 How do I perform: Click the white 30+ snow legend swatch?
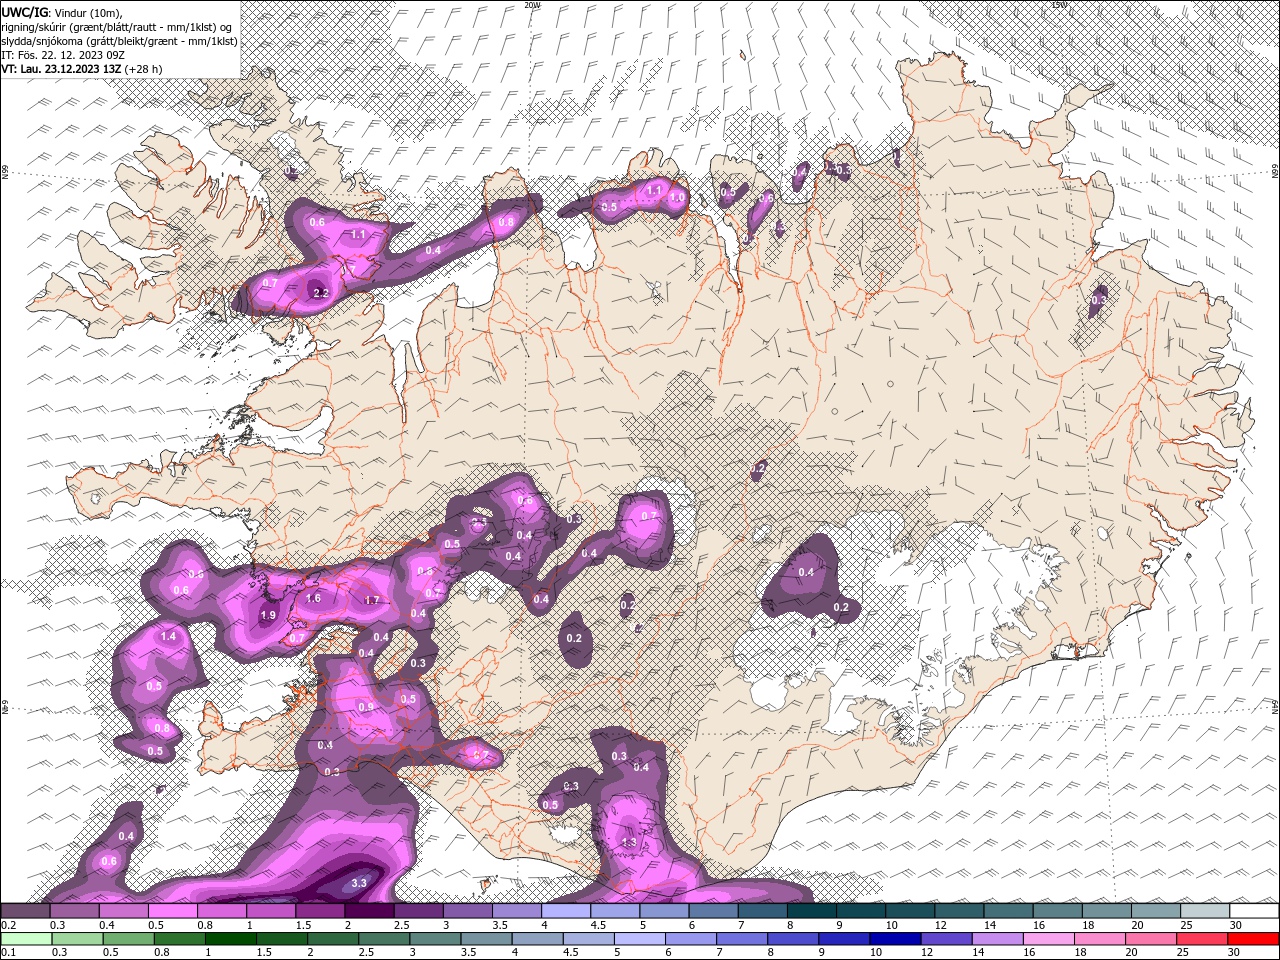[1253, 911]
